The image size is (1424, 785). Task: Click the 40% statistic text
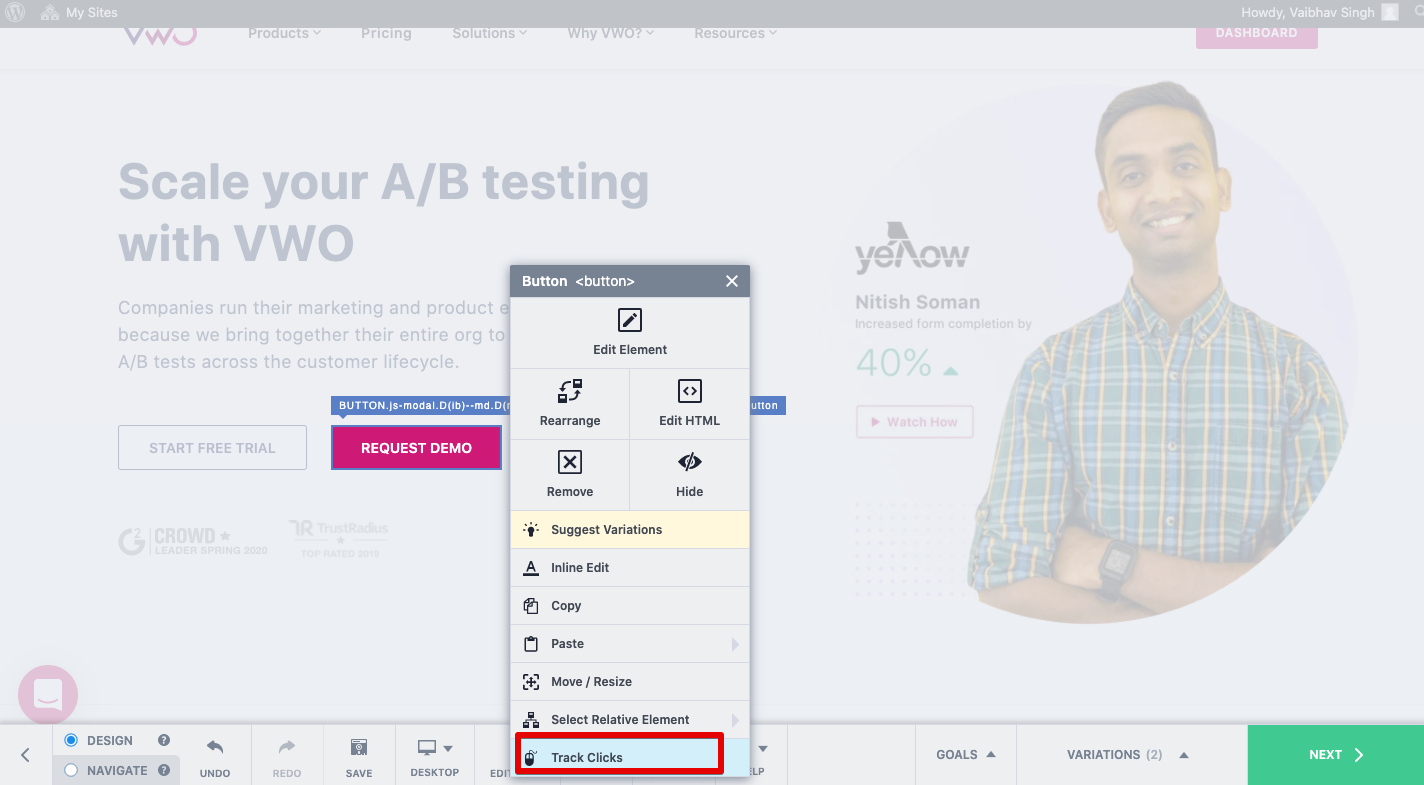click(x=894, y=362)
